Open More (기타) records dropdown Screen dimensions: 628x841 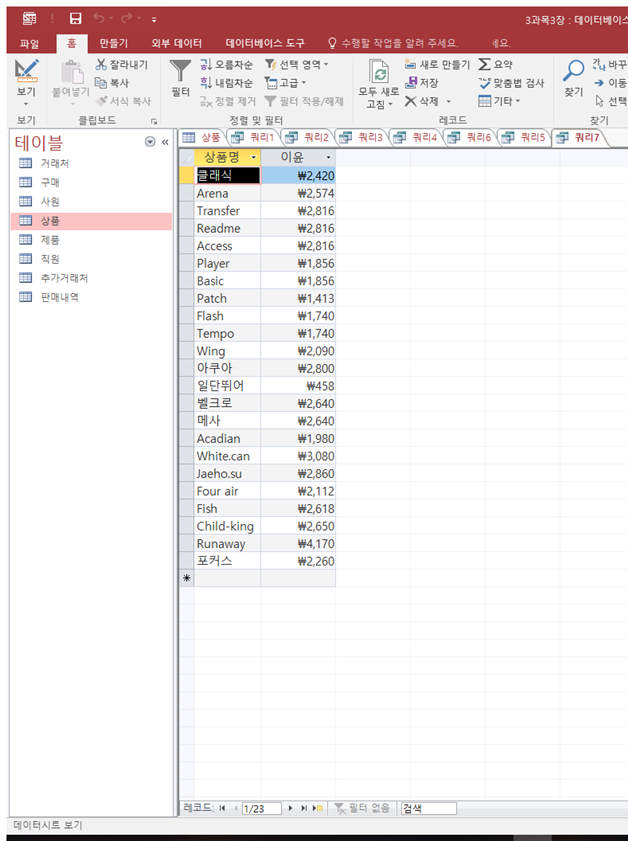499,101
